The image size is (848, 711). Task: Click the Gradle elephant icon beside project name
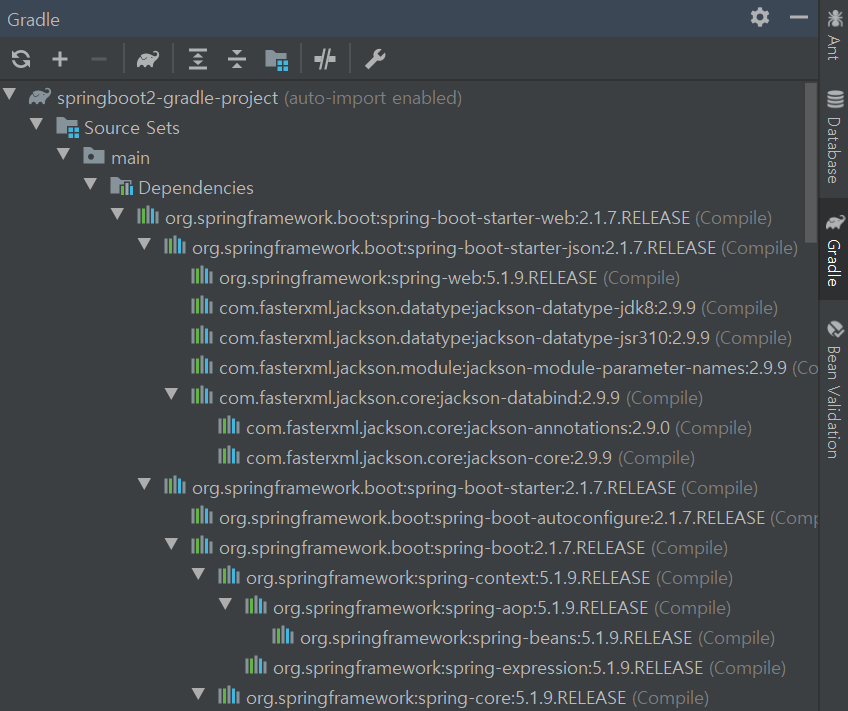pos(39,97)
